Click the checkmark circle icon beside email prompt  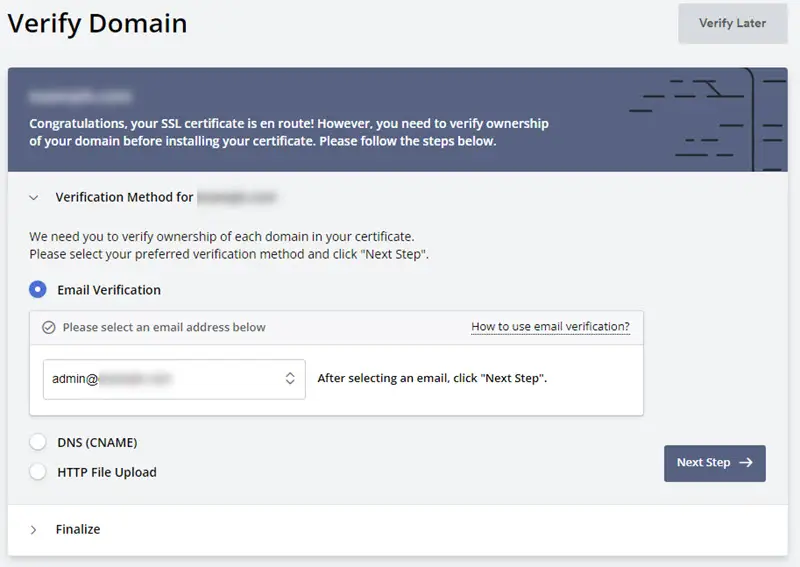(x=49, y=327)
